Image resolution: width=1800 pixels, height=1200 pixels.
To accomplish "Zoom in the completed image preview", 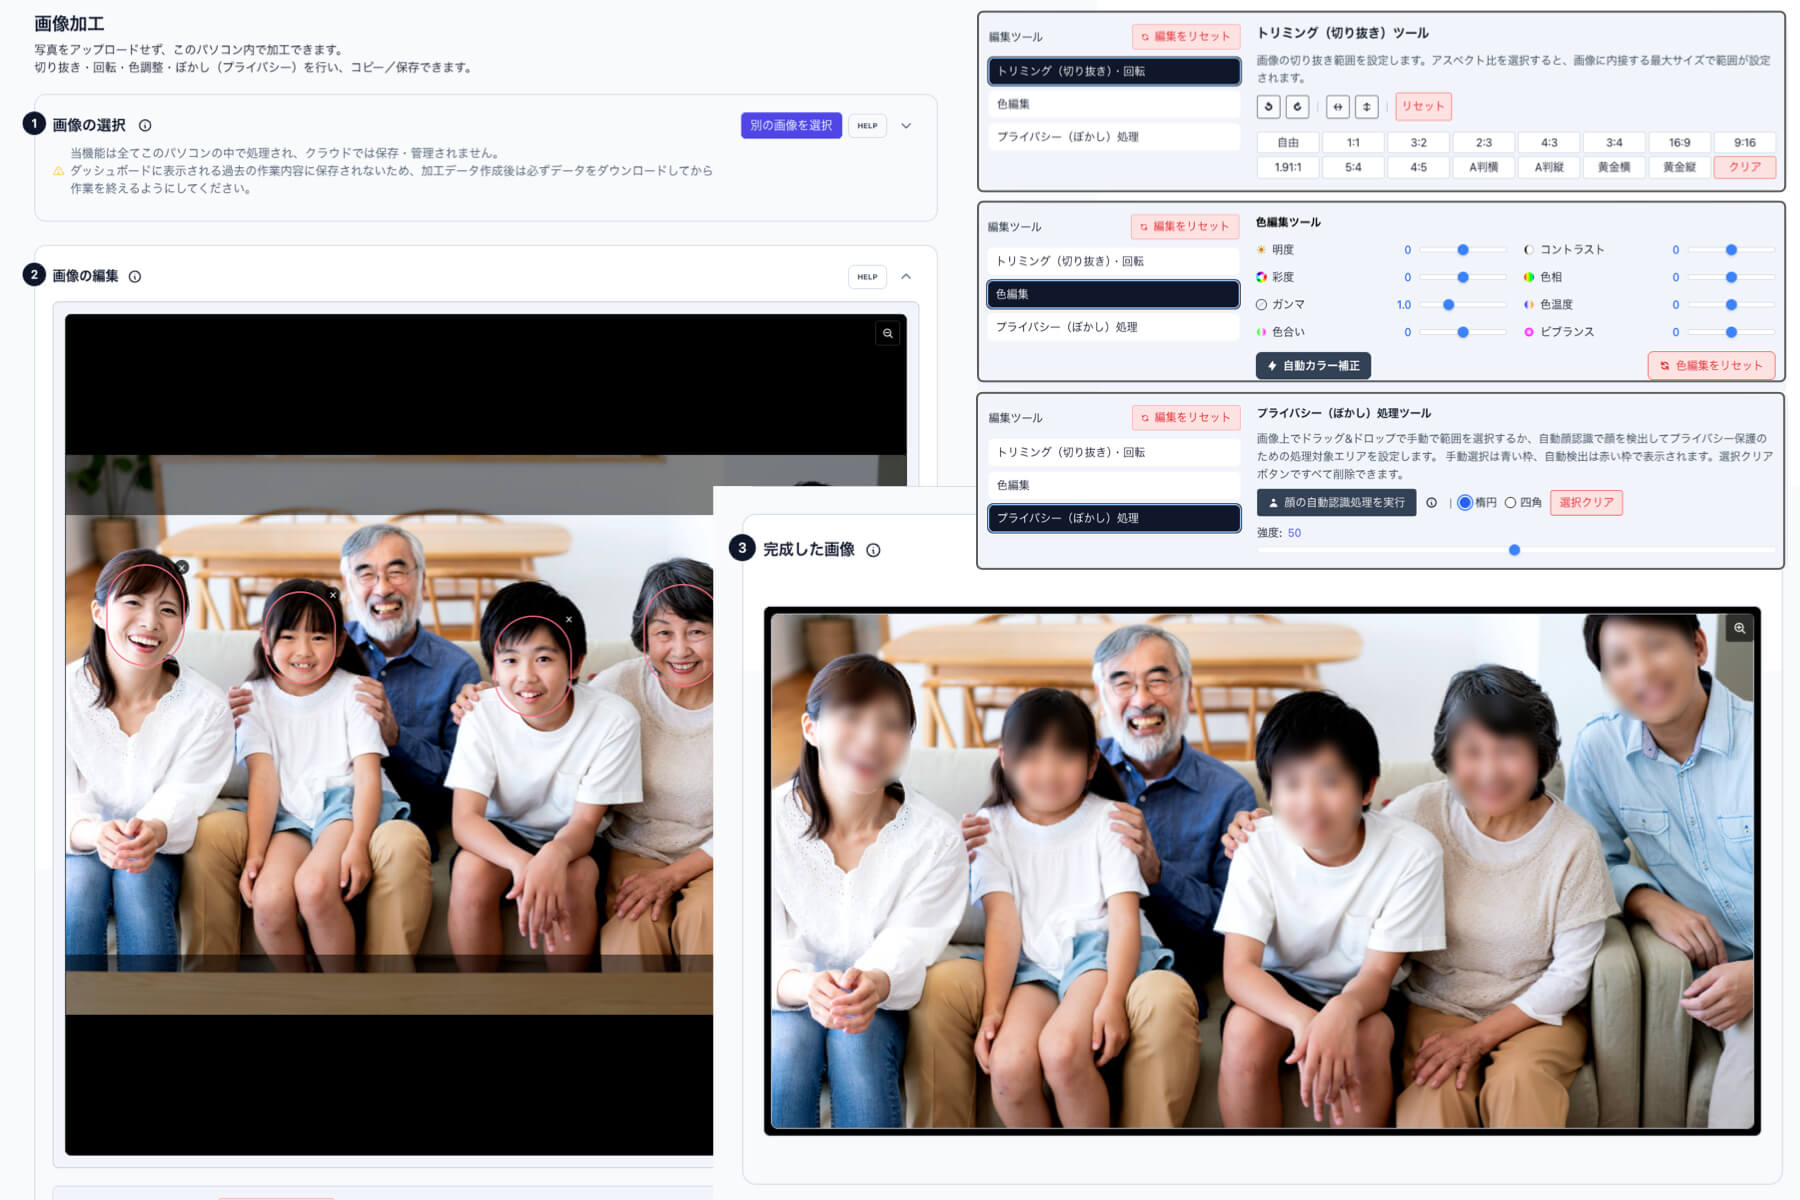I will [x=1740, y=628].
